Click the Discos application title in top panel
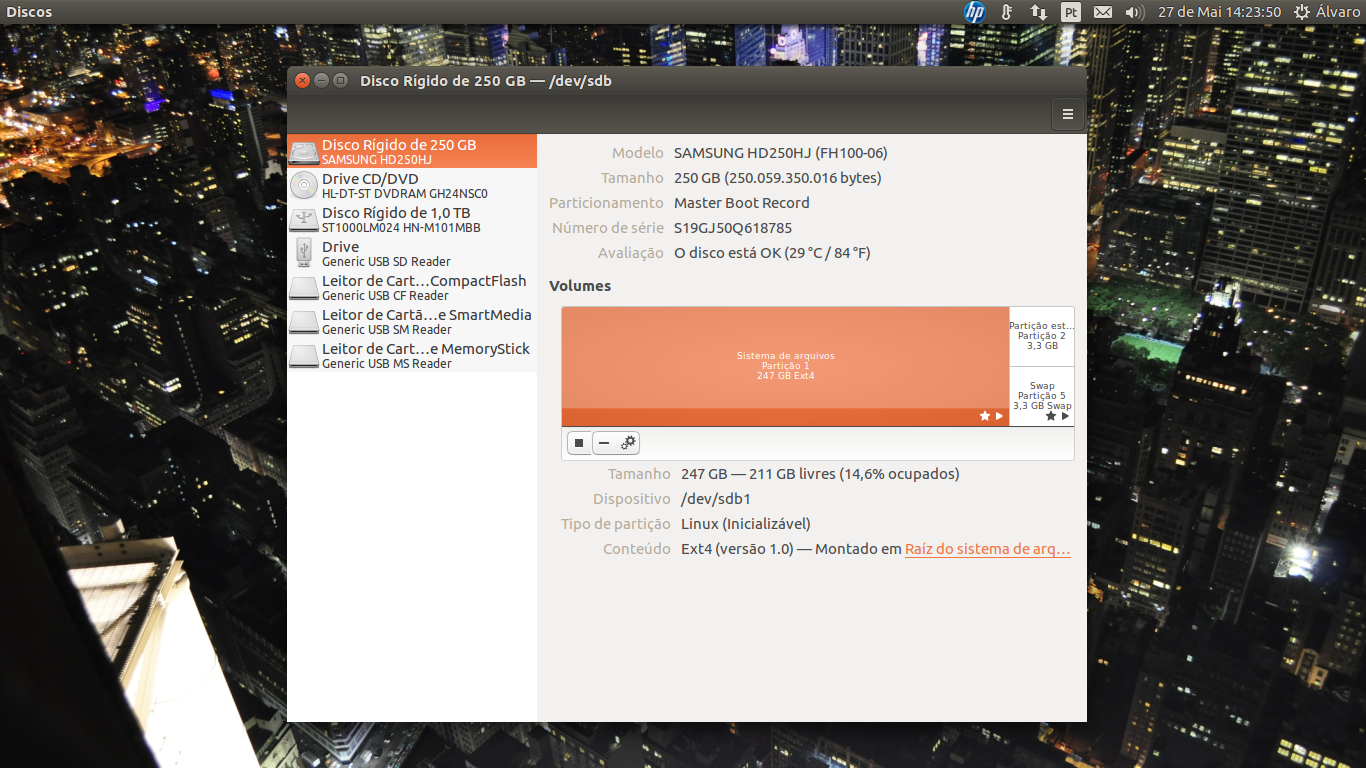The width and height of the screenshot is (1366, 768). [29, 12]
